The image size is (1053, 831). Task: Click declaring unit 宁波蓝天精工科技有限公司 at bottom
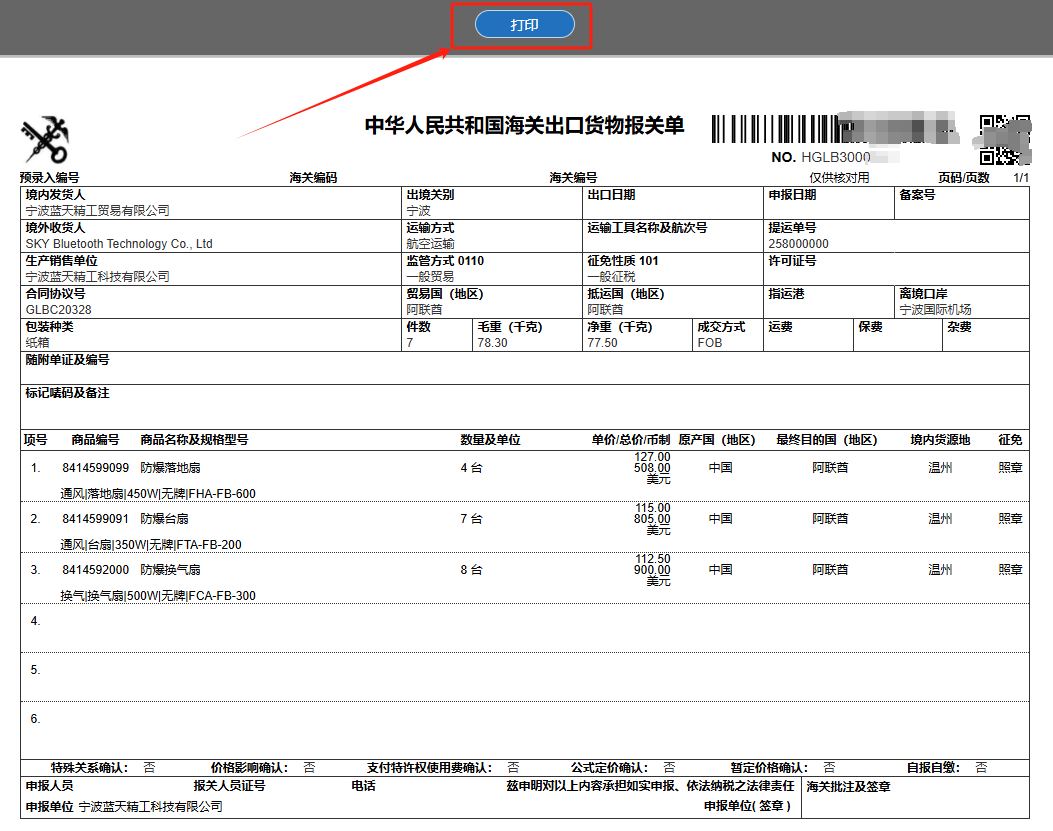pos(150,806)
